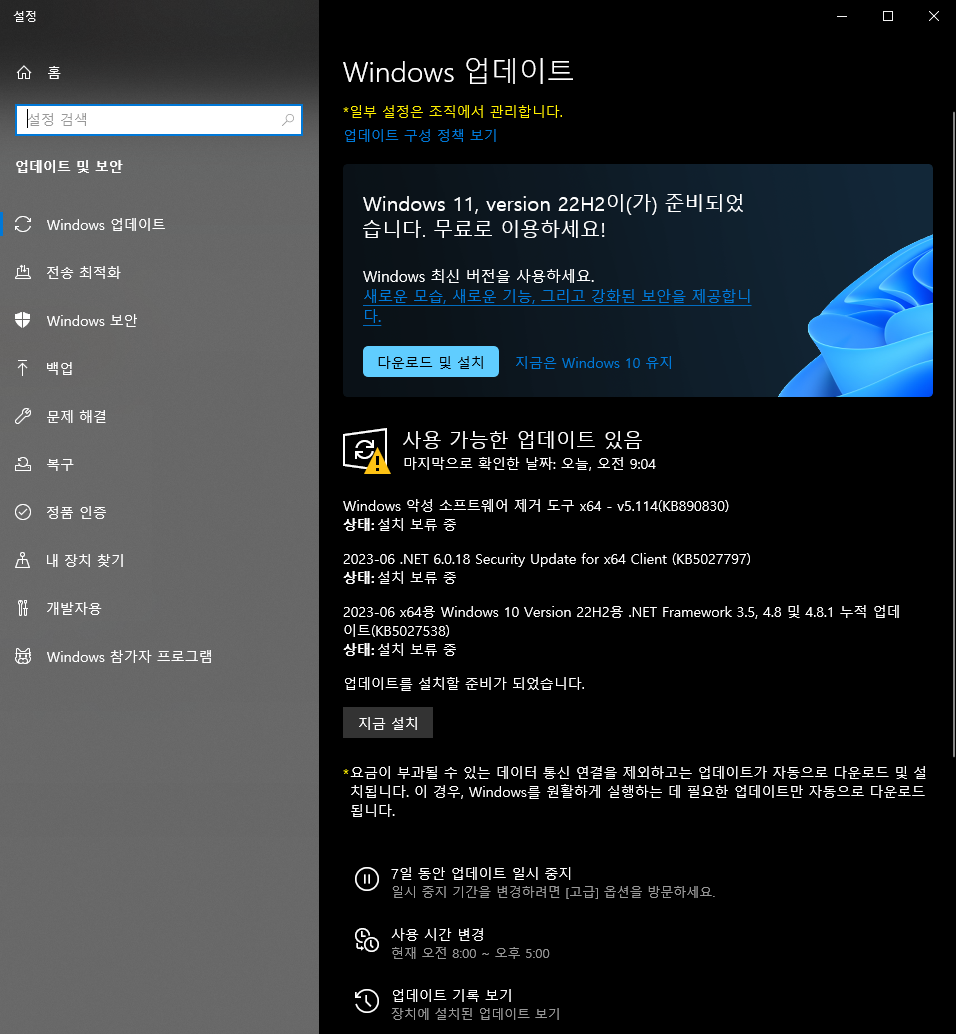Open 전송 최적화 in the sidebar

(160, 272)
